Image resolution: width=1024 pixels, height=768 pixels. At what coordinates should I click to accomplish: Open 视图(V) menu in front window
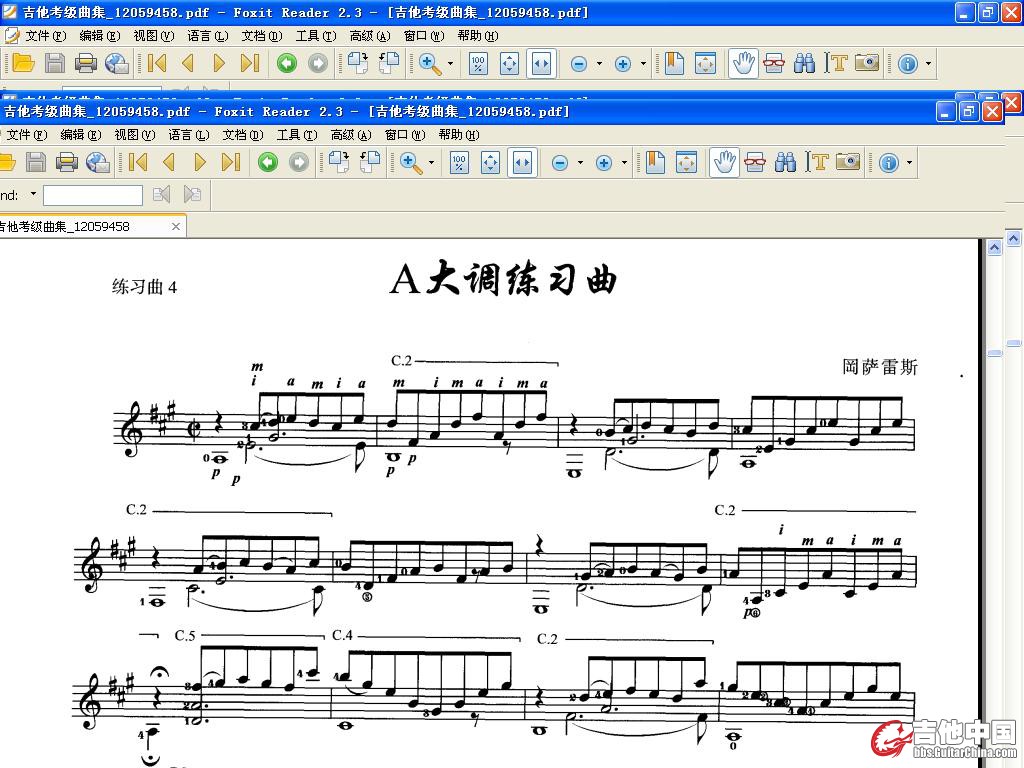click(135, 135)
